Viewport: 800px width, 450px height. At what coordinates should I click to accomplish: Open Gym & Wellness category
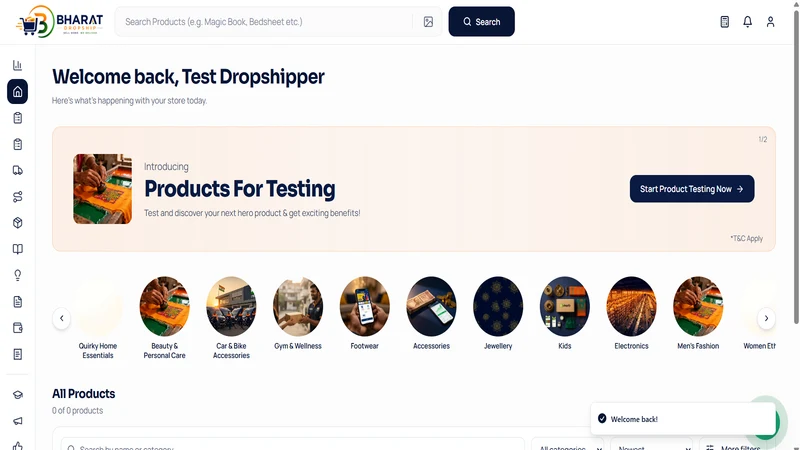(298, 314)
